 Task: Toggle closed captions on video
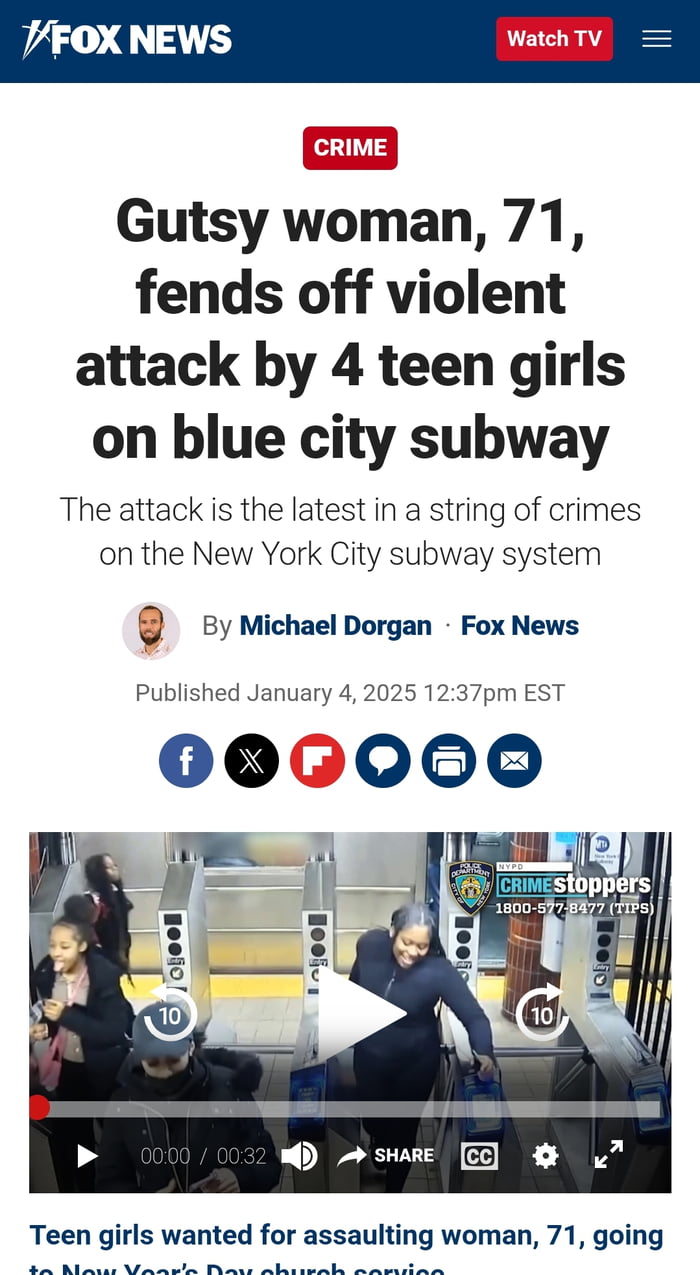coord(479,1156)
